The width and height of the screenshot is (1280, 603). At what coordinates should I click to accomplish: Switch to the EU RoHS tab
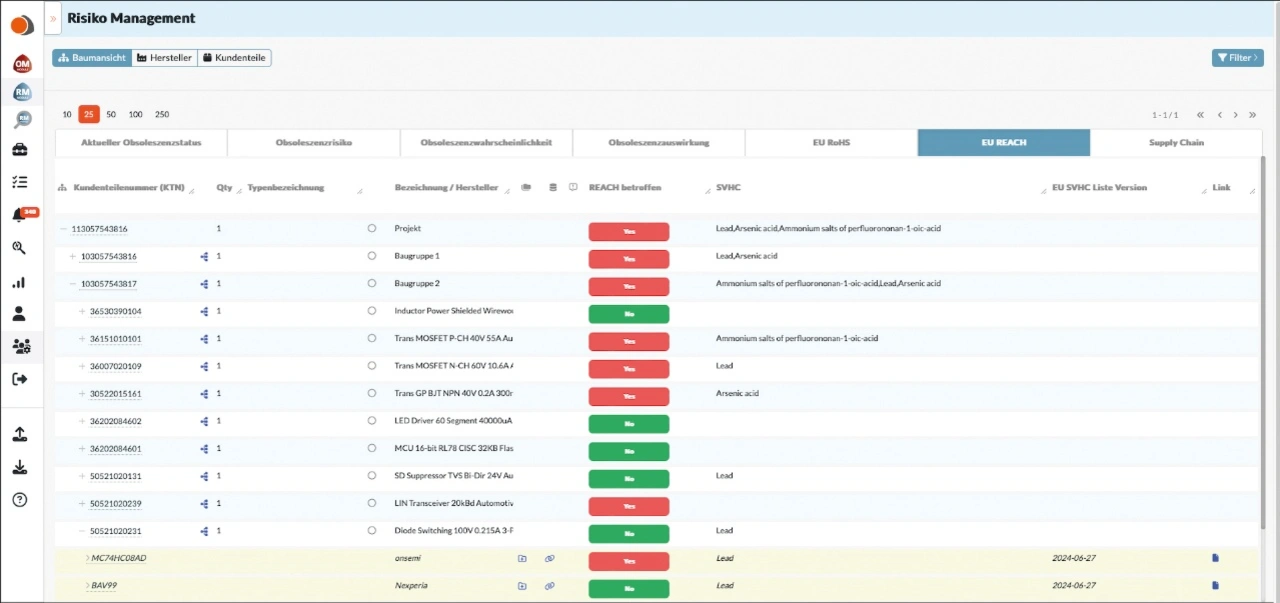(831, 143)
